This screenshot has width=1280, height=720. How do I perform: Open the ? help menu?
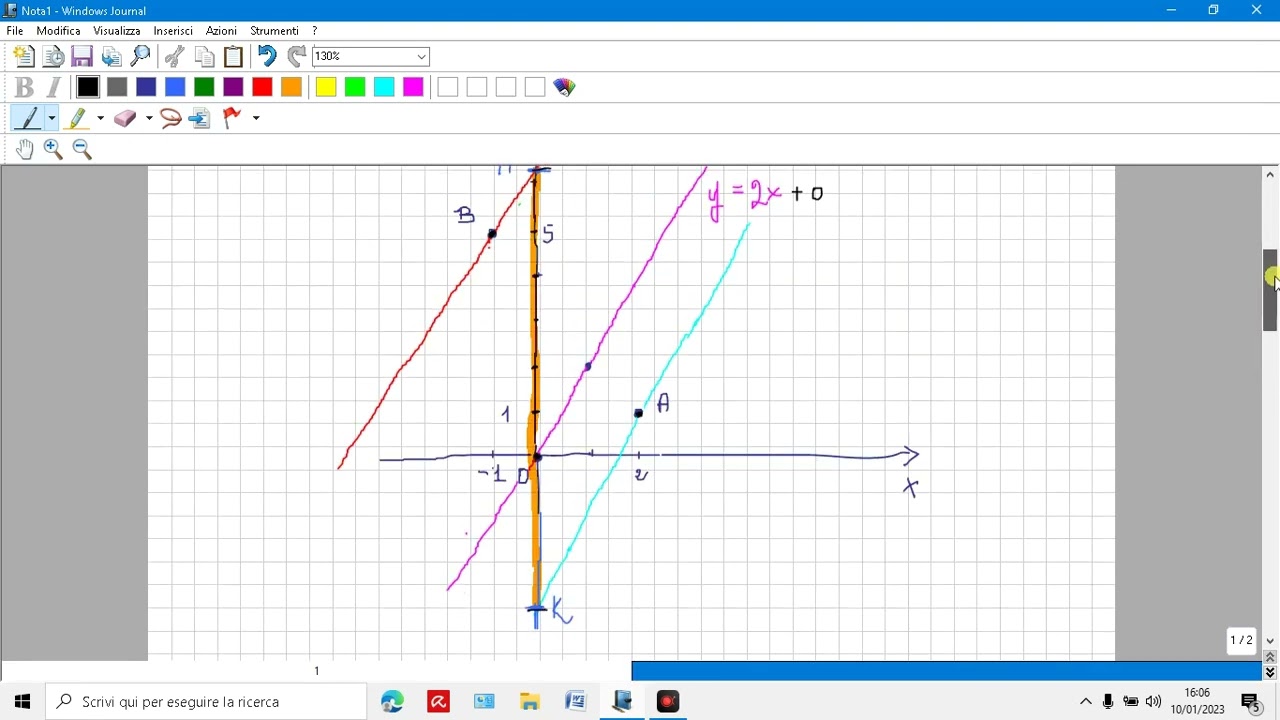coord(314,31)
